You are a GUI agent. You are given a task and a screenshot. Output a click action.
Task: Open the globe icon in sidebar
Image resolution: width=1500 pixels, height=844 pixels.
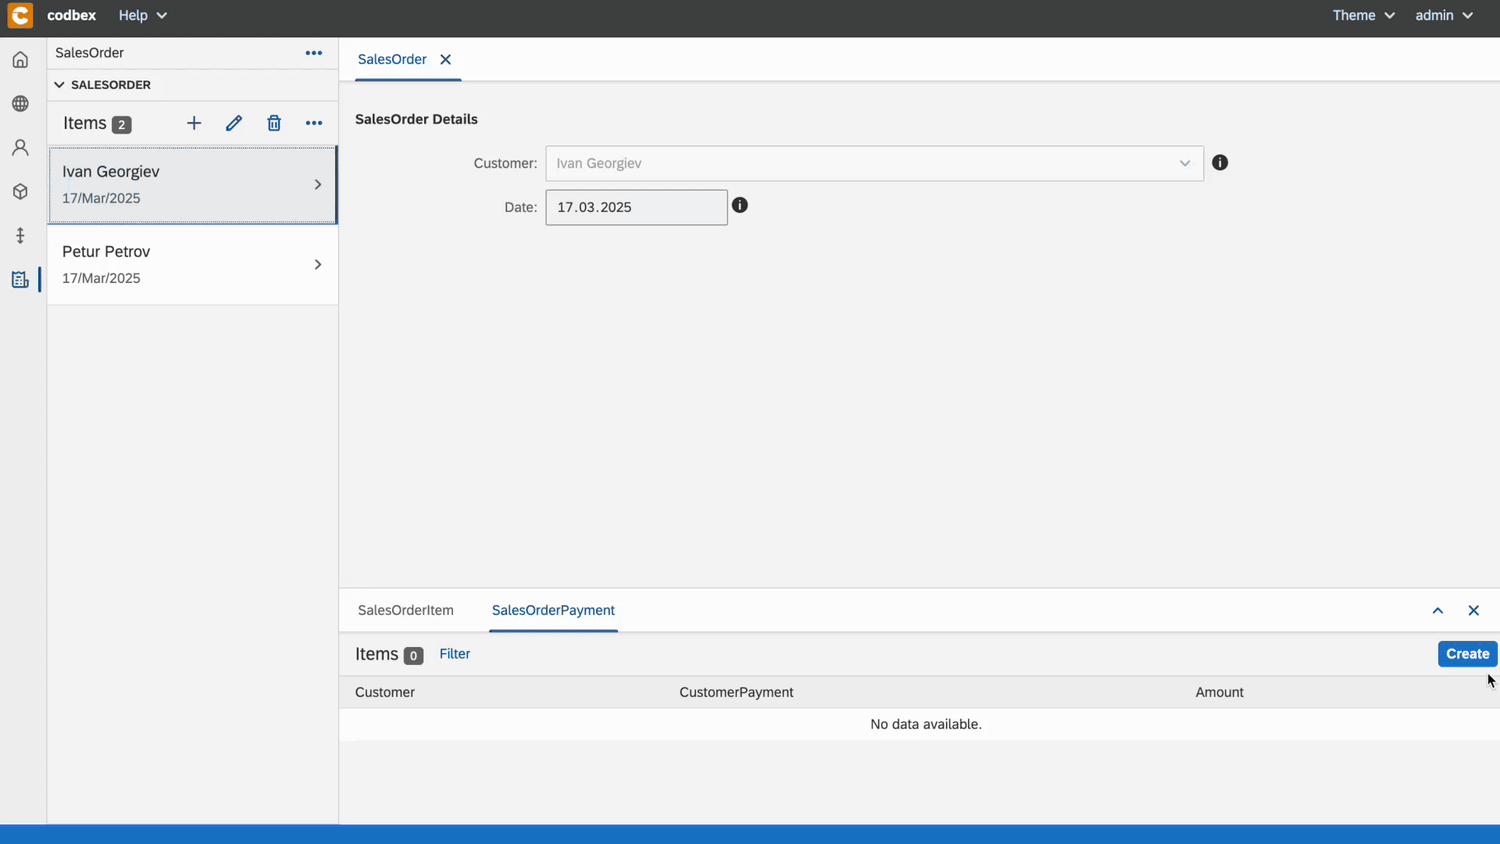coord(20,104)
